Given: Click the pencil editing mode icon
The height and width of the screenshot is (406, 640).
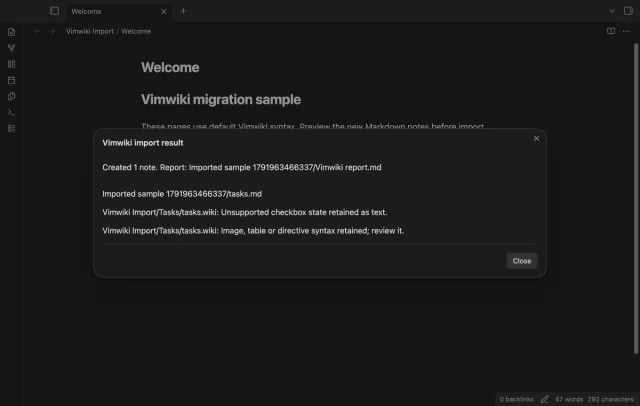Looking at the screenshot, I should (544, 399).
